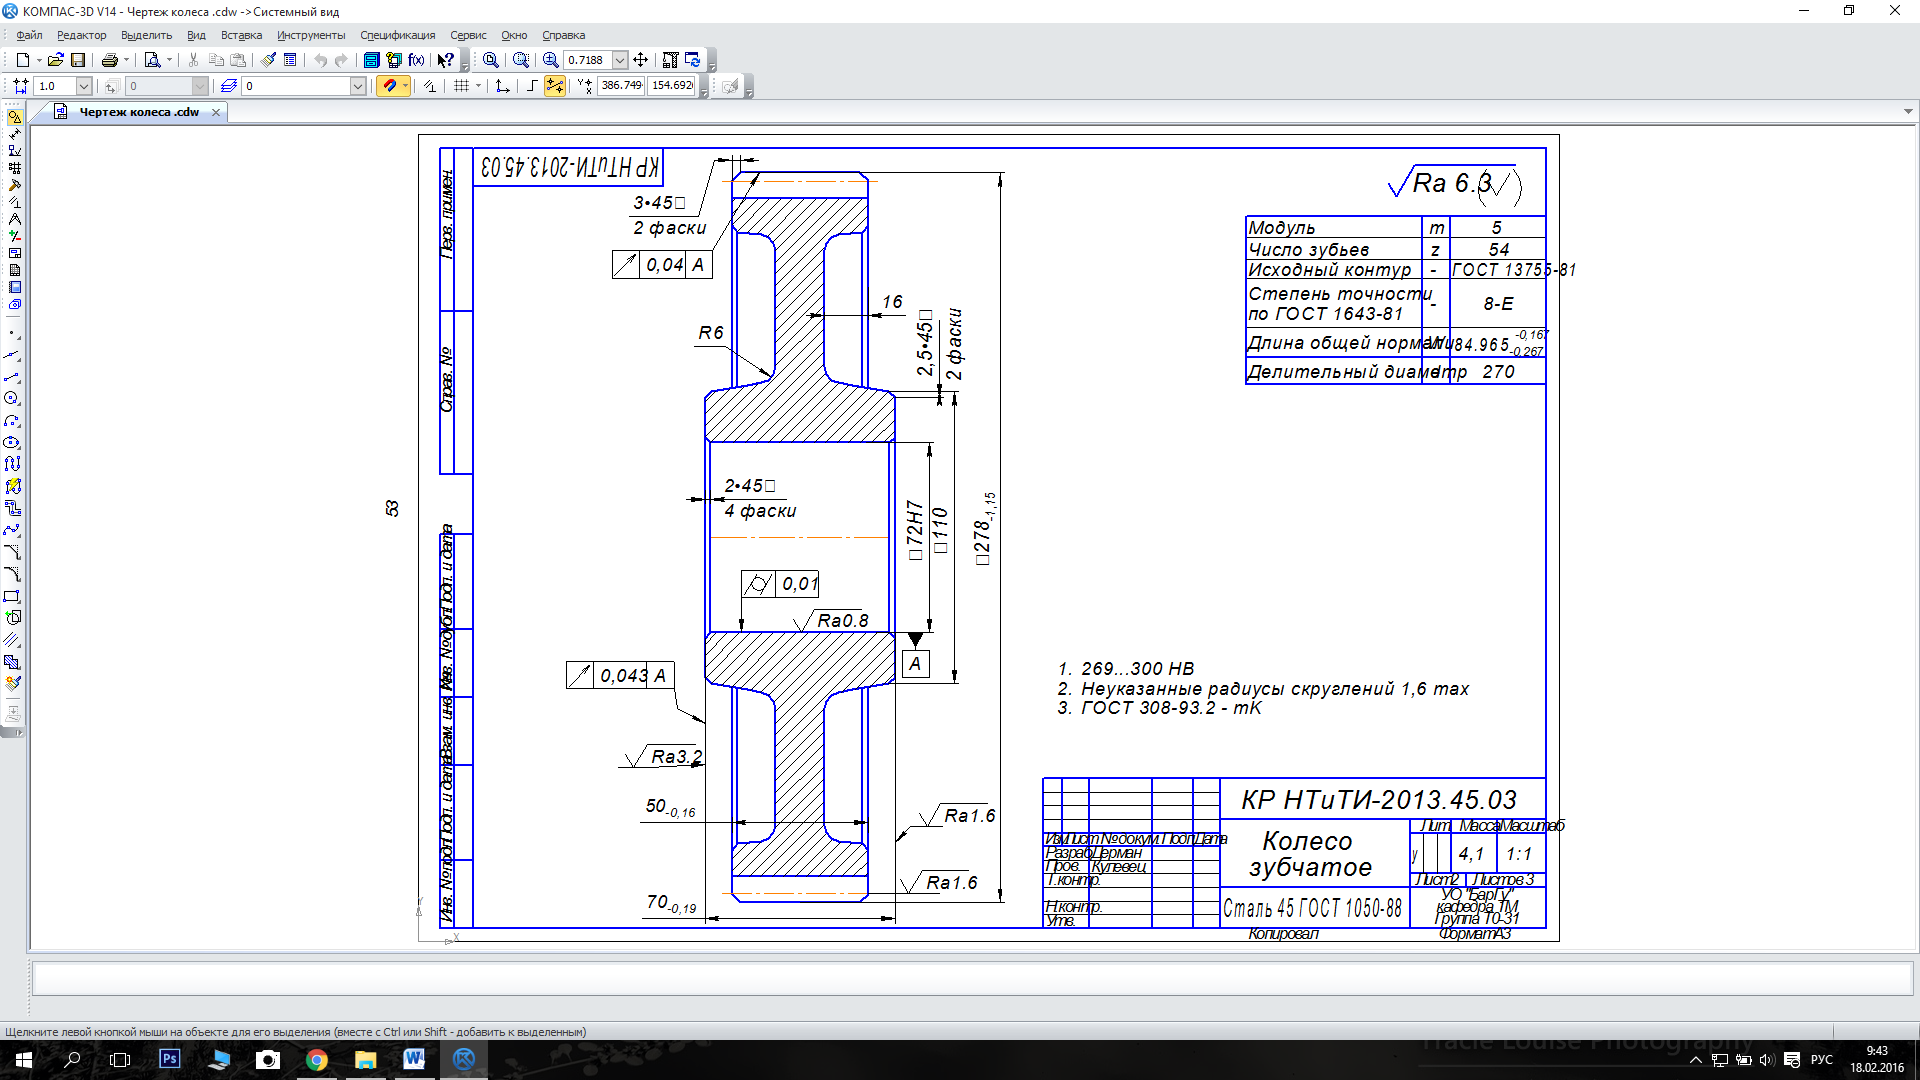Save the drawing with the floppy icon
This screenshot has height=1080, width=1920.
78,60
